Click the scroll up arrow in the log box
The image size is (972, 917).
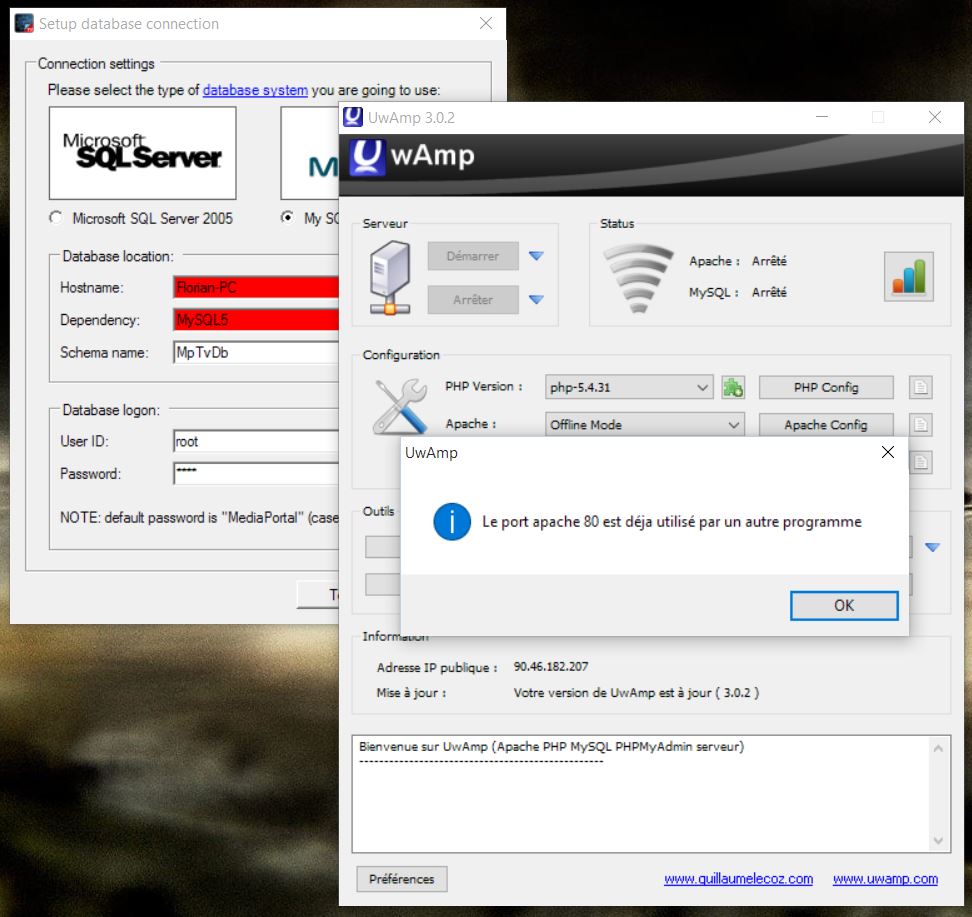[938, 748]
